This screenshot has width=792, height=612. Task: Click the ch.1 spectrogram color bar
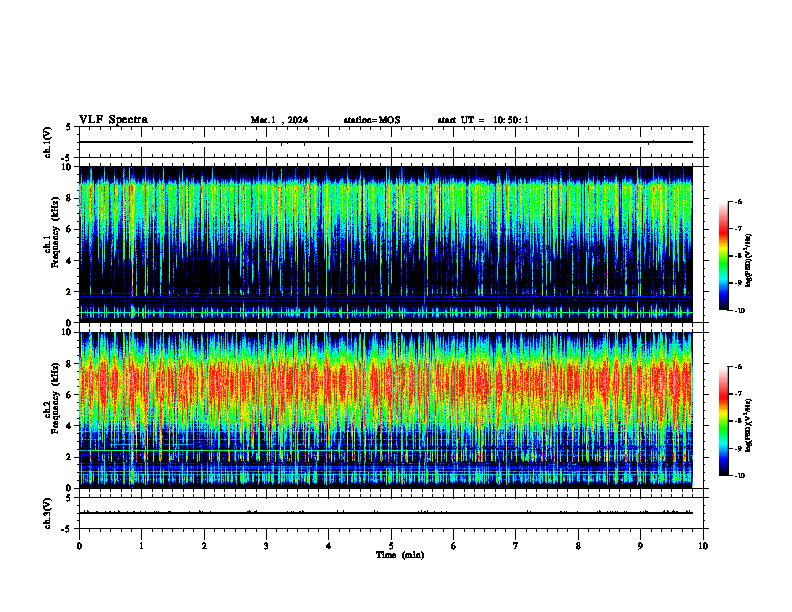point(723,256)
